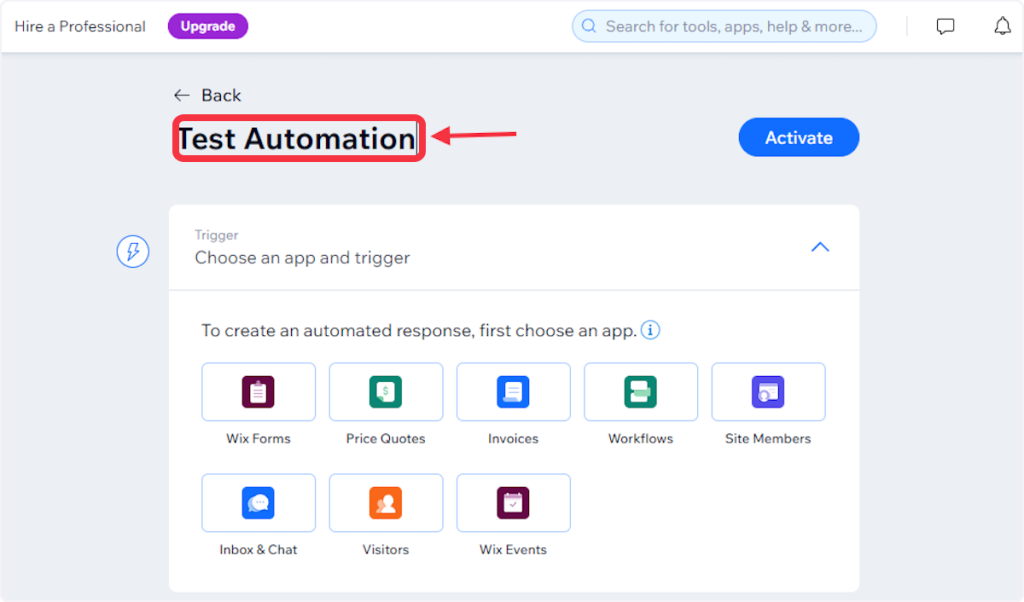Choose the Price Quotes app icon
This screenshot has width=1024, height=602.
(385, 392)
